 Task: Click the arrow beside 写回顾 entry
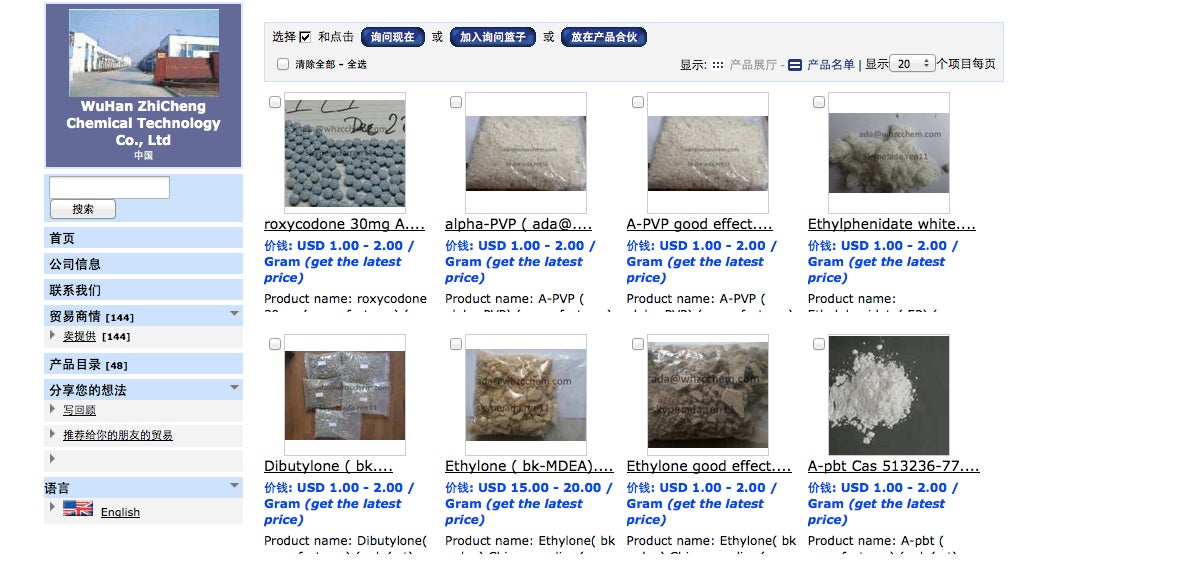click(52, 409)
